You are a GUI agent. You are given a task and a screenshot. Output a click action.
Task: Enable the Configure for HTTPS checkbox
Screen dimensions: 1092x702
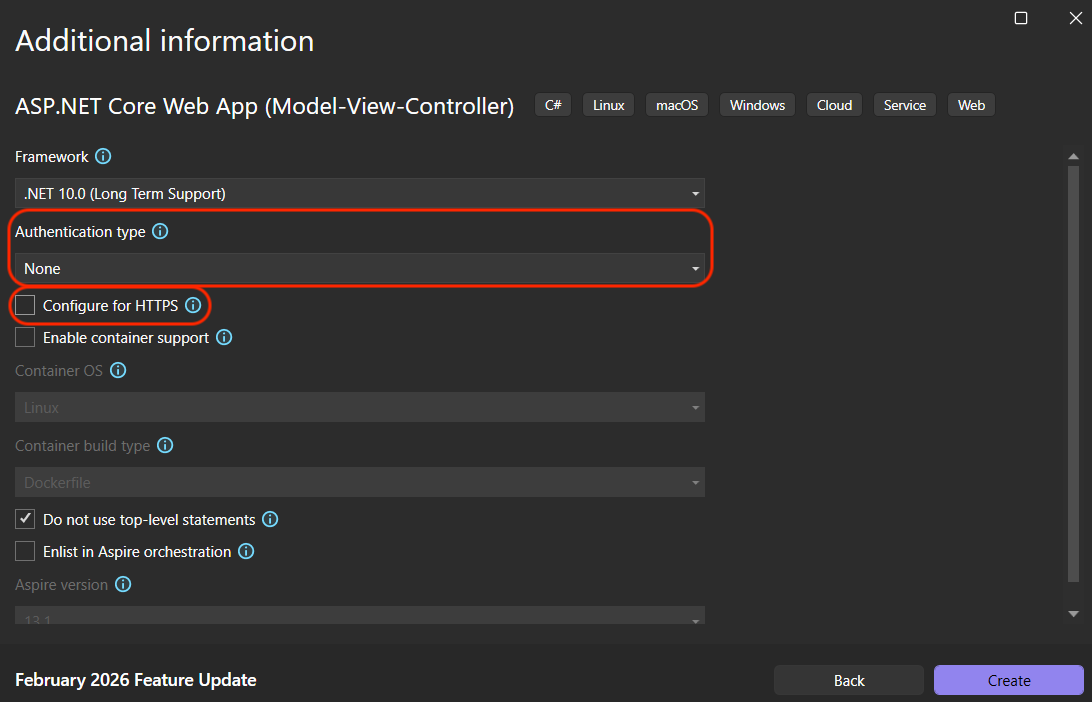[x=25, y=305]
